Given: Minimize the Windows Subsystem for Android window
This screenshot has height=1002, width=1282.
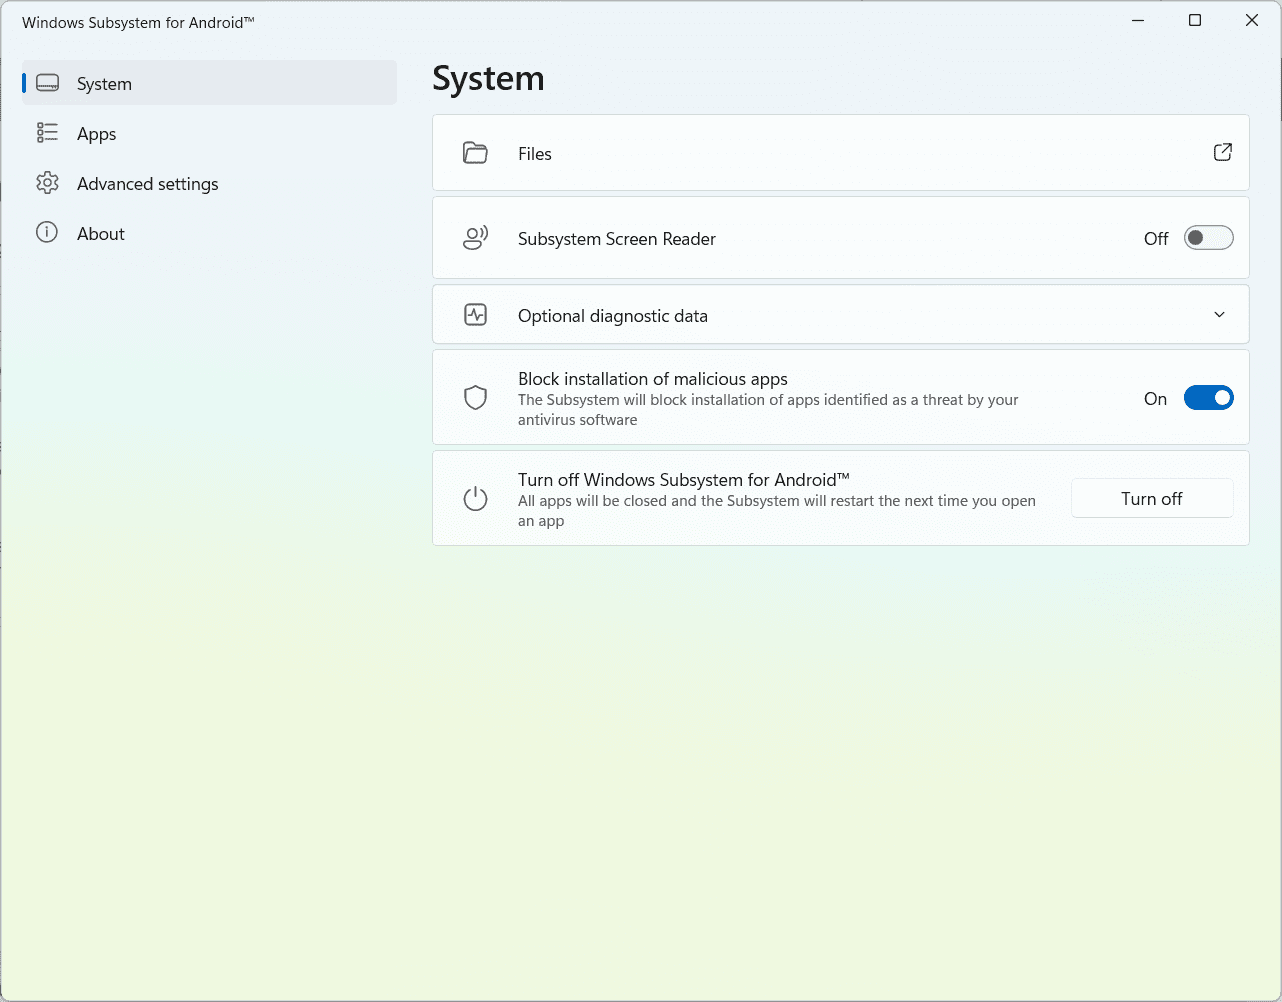Looking at the screenshot, I should pyautogui.click(x=1138, y=20).
